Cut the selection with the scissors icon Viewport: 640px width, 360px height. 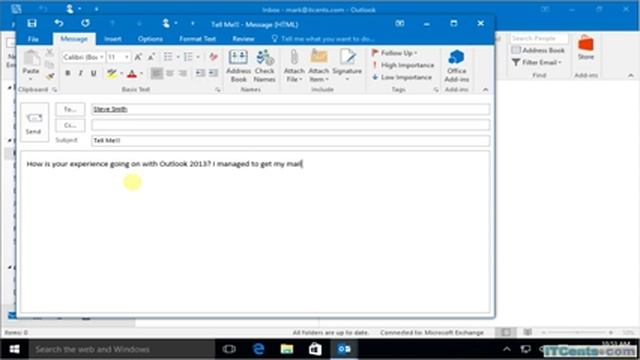coord(50,52)
